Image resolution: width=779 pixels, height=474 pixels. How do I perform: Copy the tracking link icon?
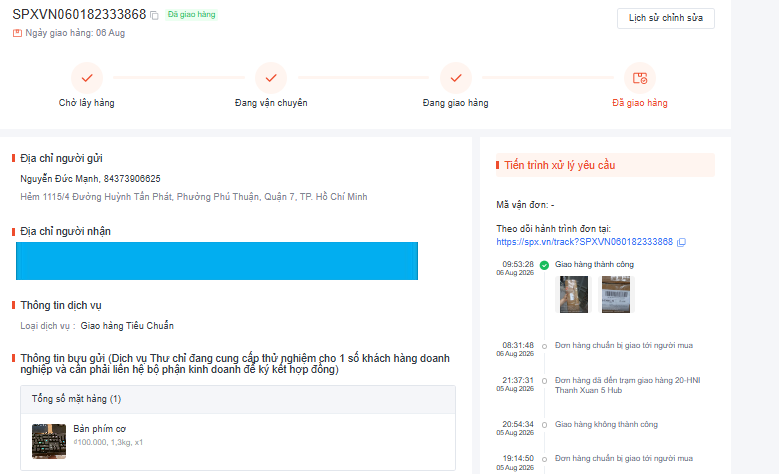(x=682, y=242)
